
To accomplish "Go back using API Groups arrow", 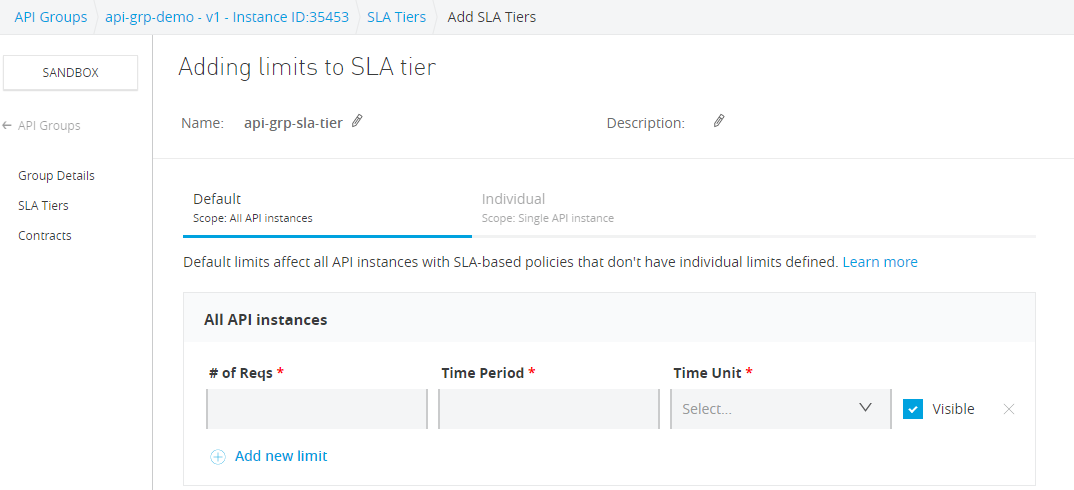I will coord(8,126).
